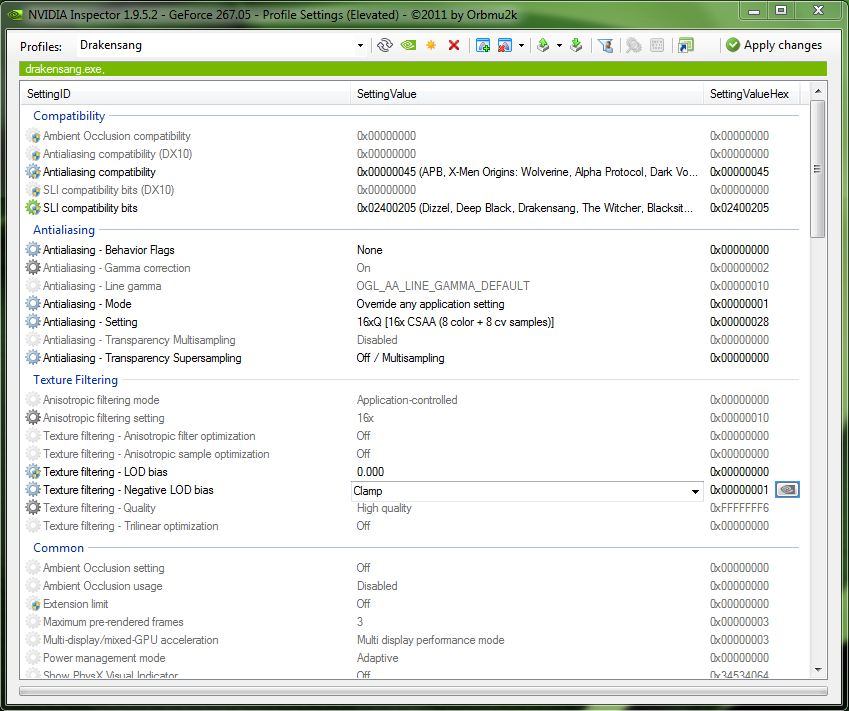Select Anisotropic filtering mode row

click(x=412, y=400)
